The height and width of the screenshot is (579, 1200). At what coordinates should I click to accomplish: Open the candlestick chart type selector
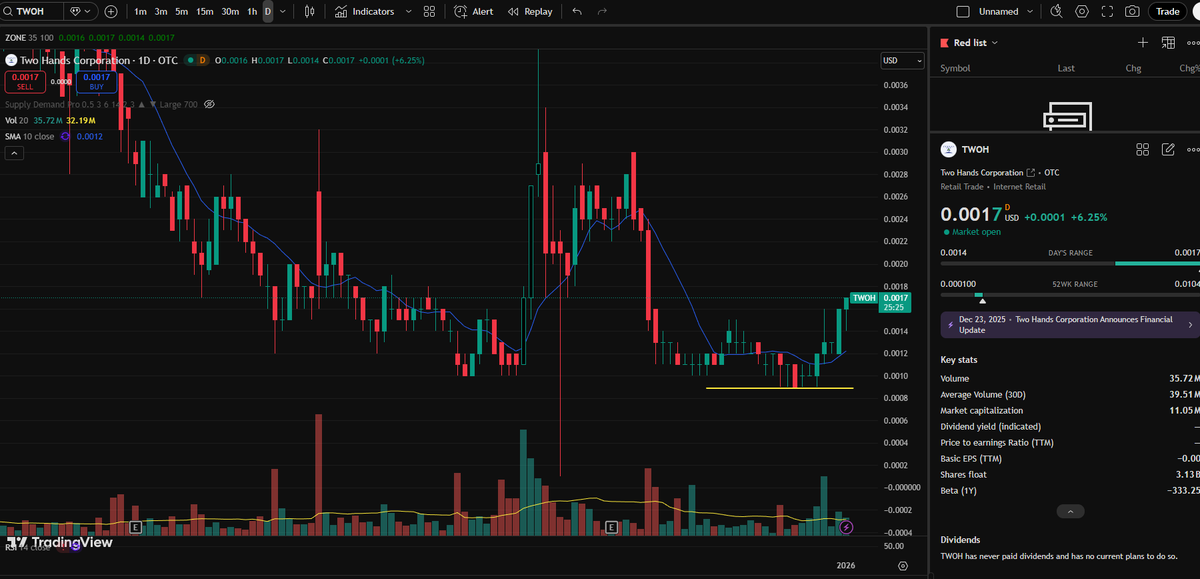[310, 12]
